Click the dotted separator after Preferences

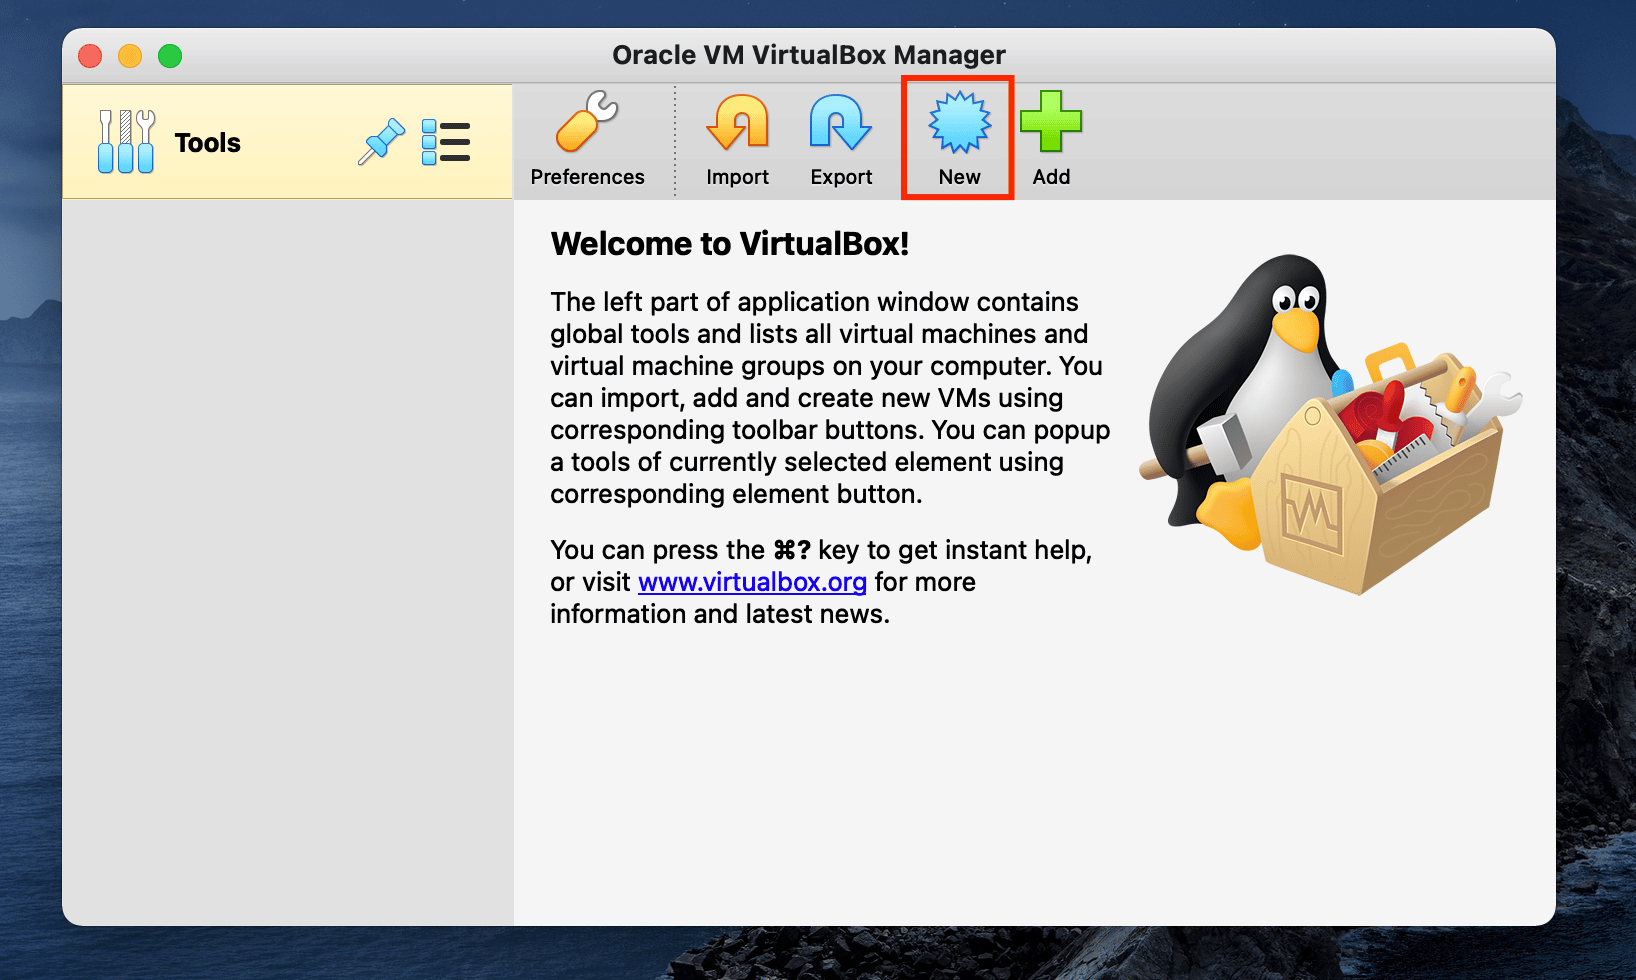coord(675,140)
